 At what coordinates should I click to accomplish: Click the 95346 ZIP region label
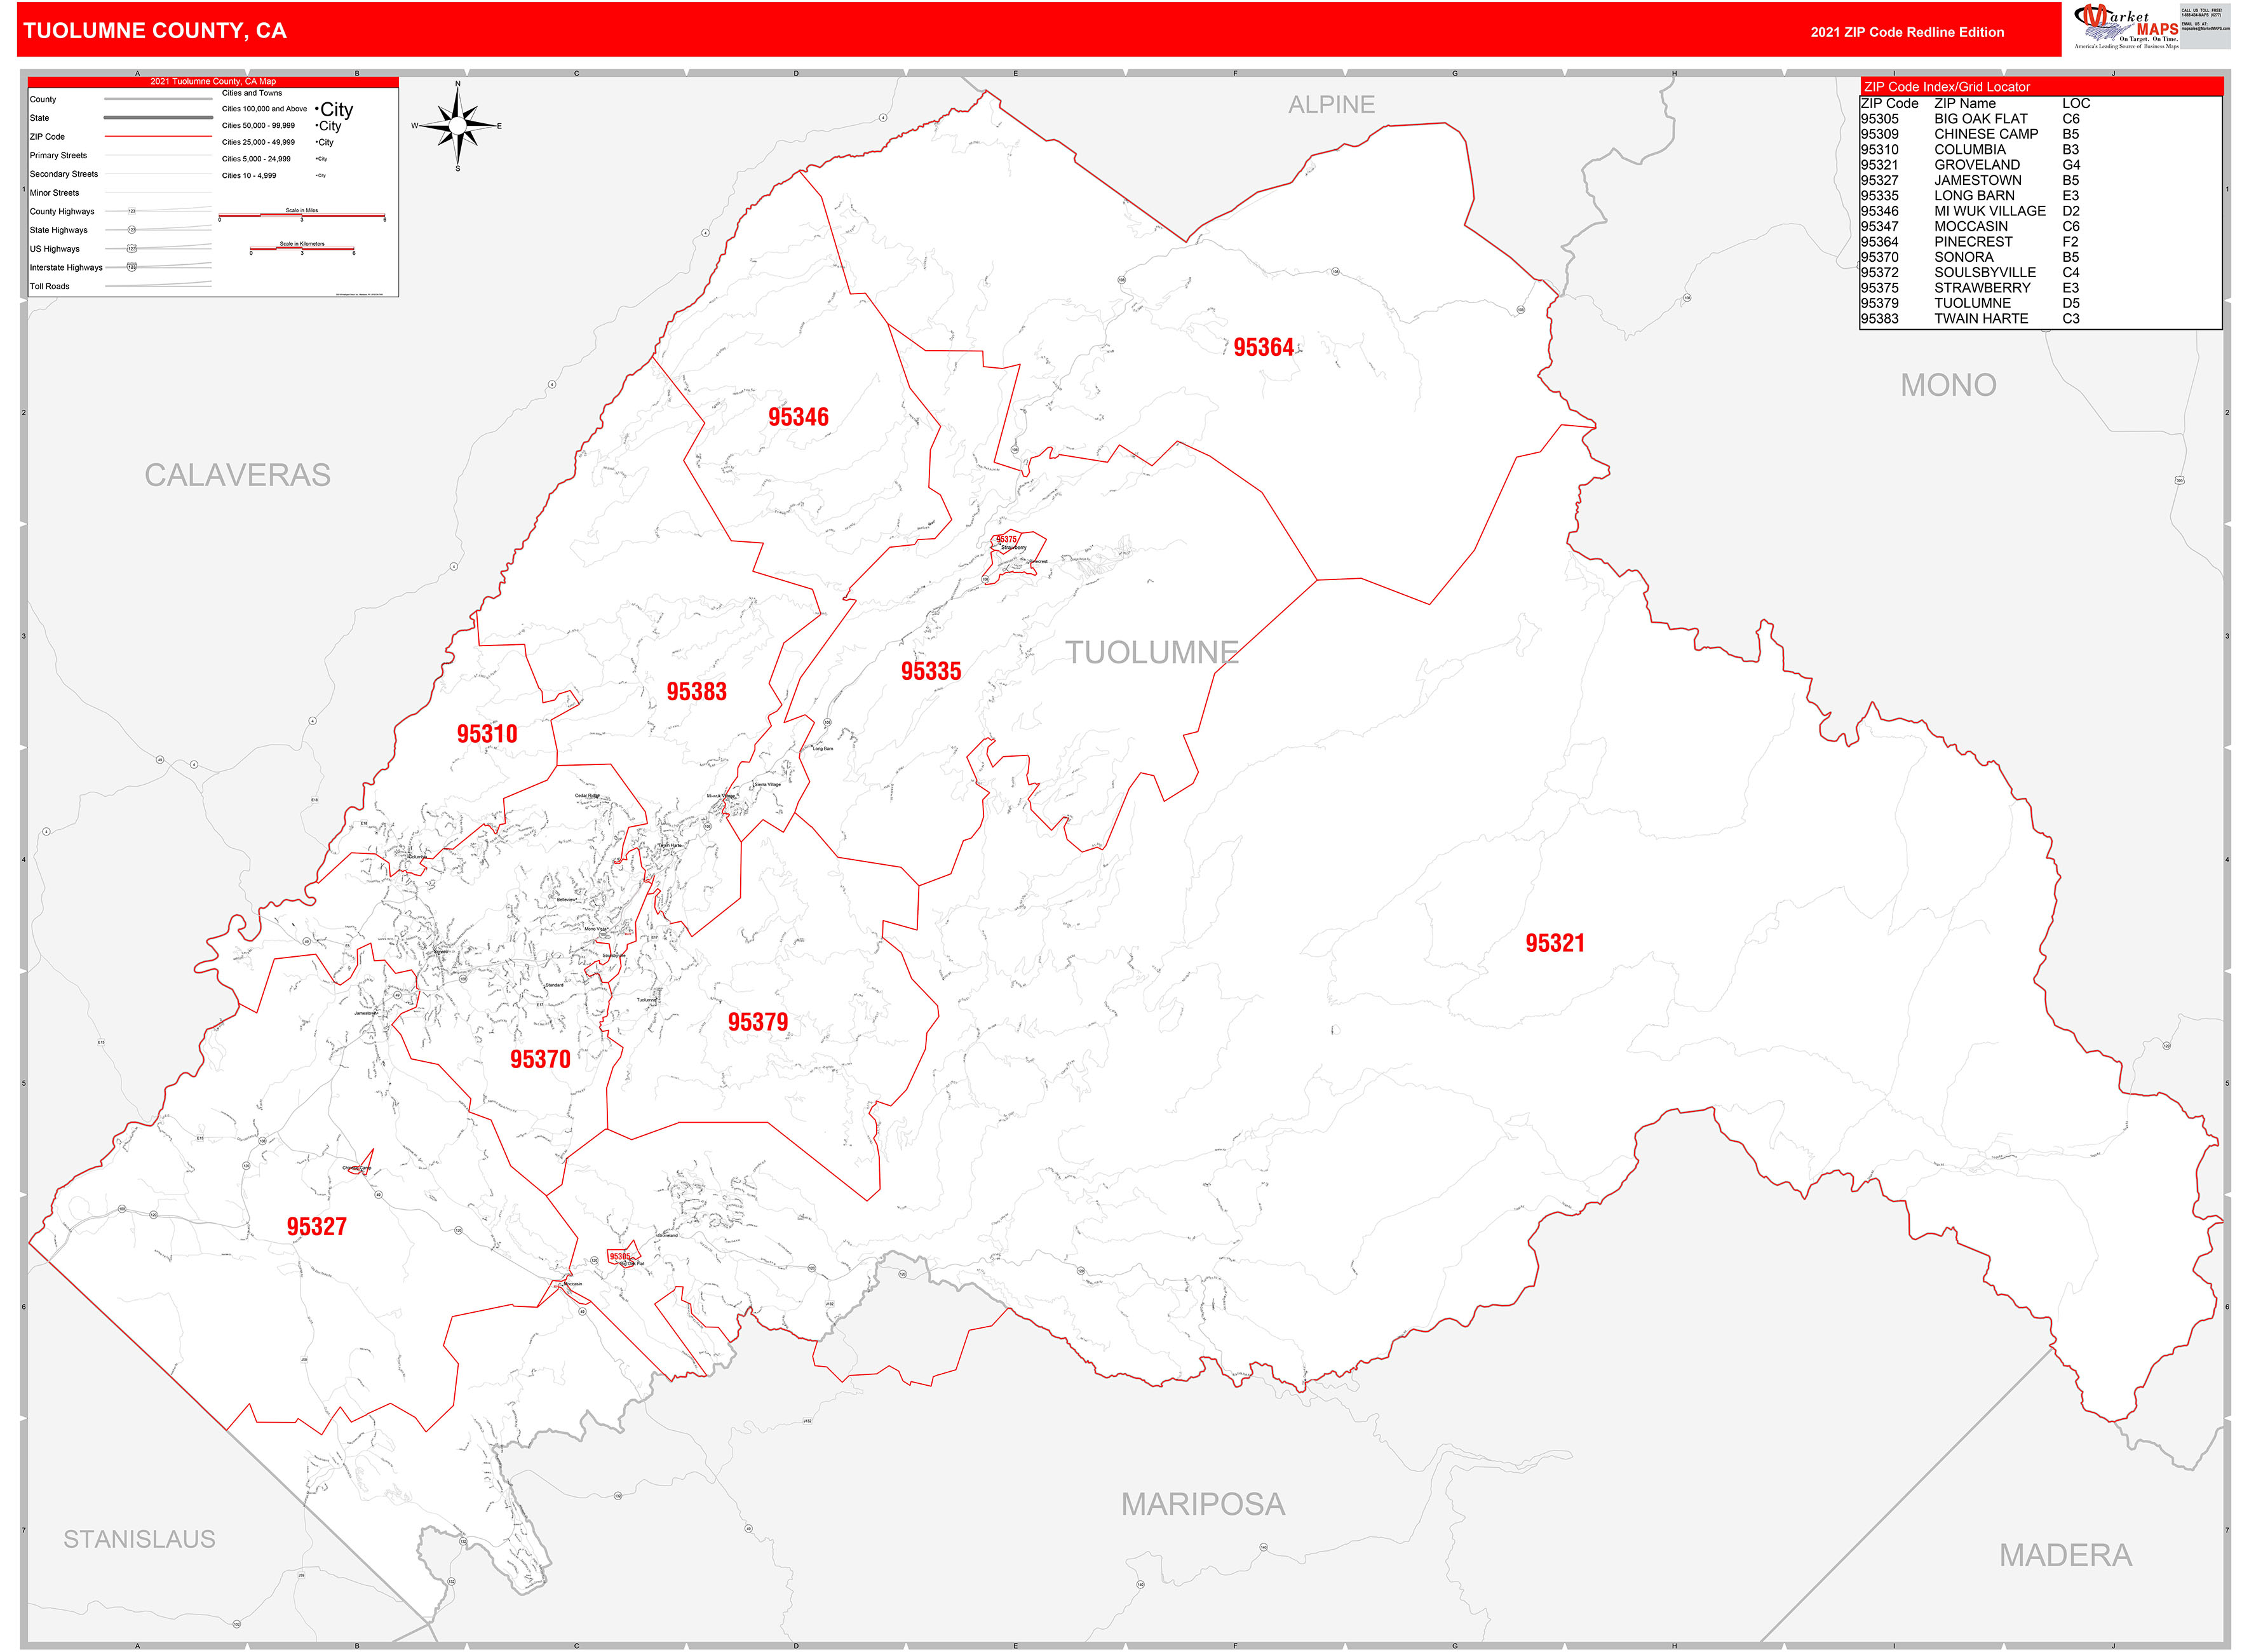pos(798,417)
